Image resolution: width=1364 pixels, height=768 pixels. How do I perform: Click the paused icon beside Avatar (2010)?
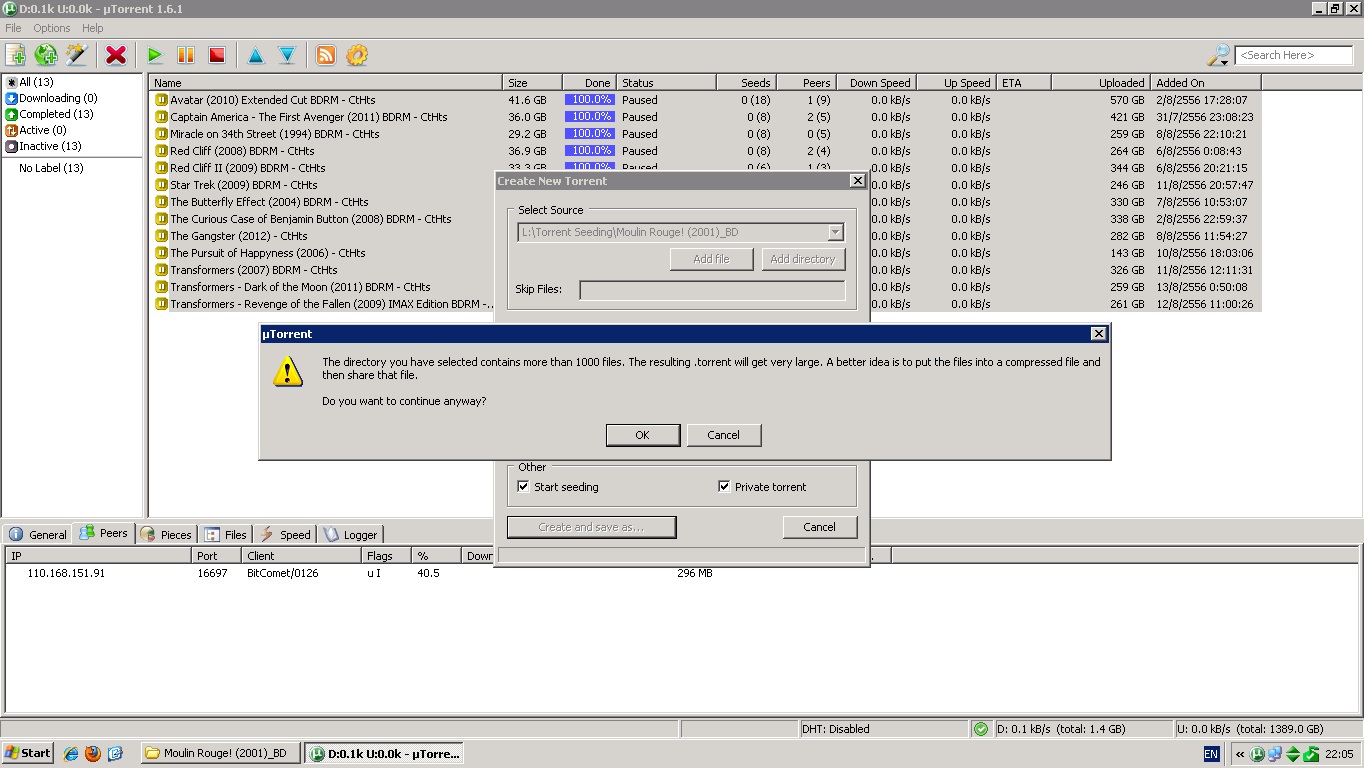coord(161,100)
